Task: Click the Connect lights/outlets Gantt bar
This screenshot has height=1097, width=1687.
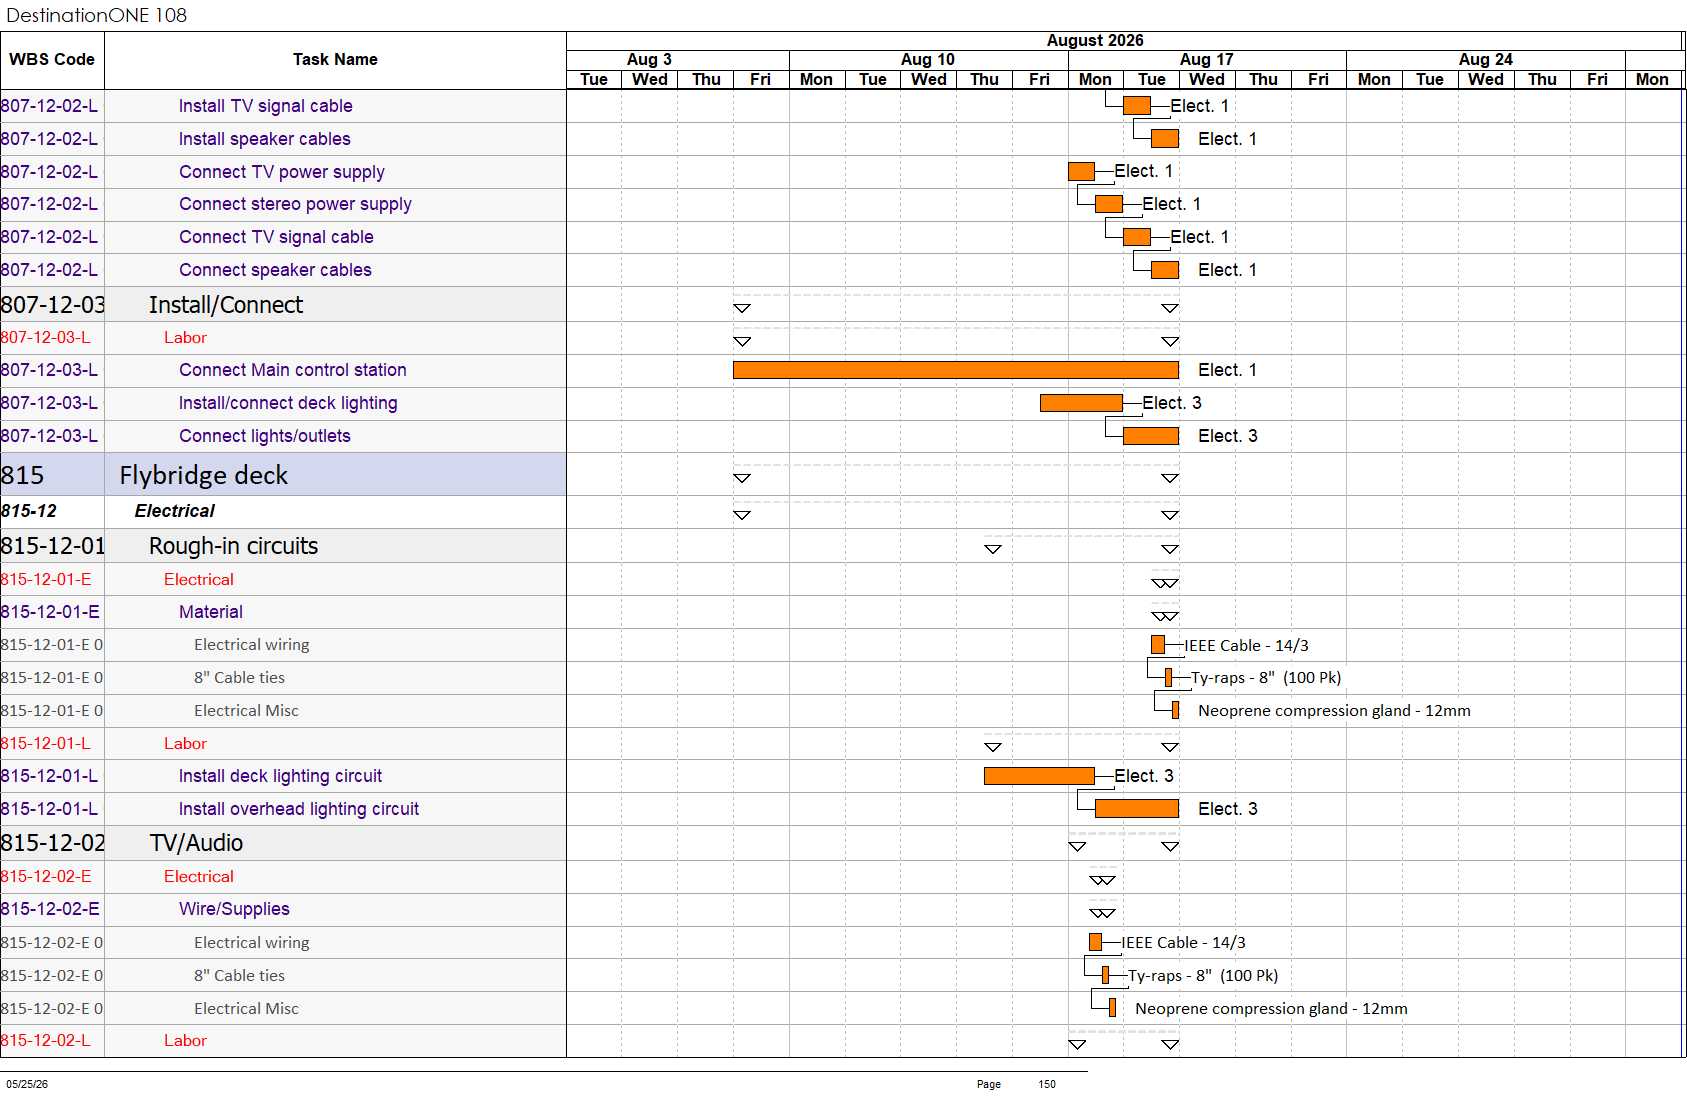Action: (1151, 436)
